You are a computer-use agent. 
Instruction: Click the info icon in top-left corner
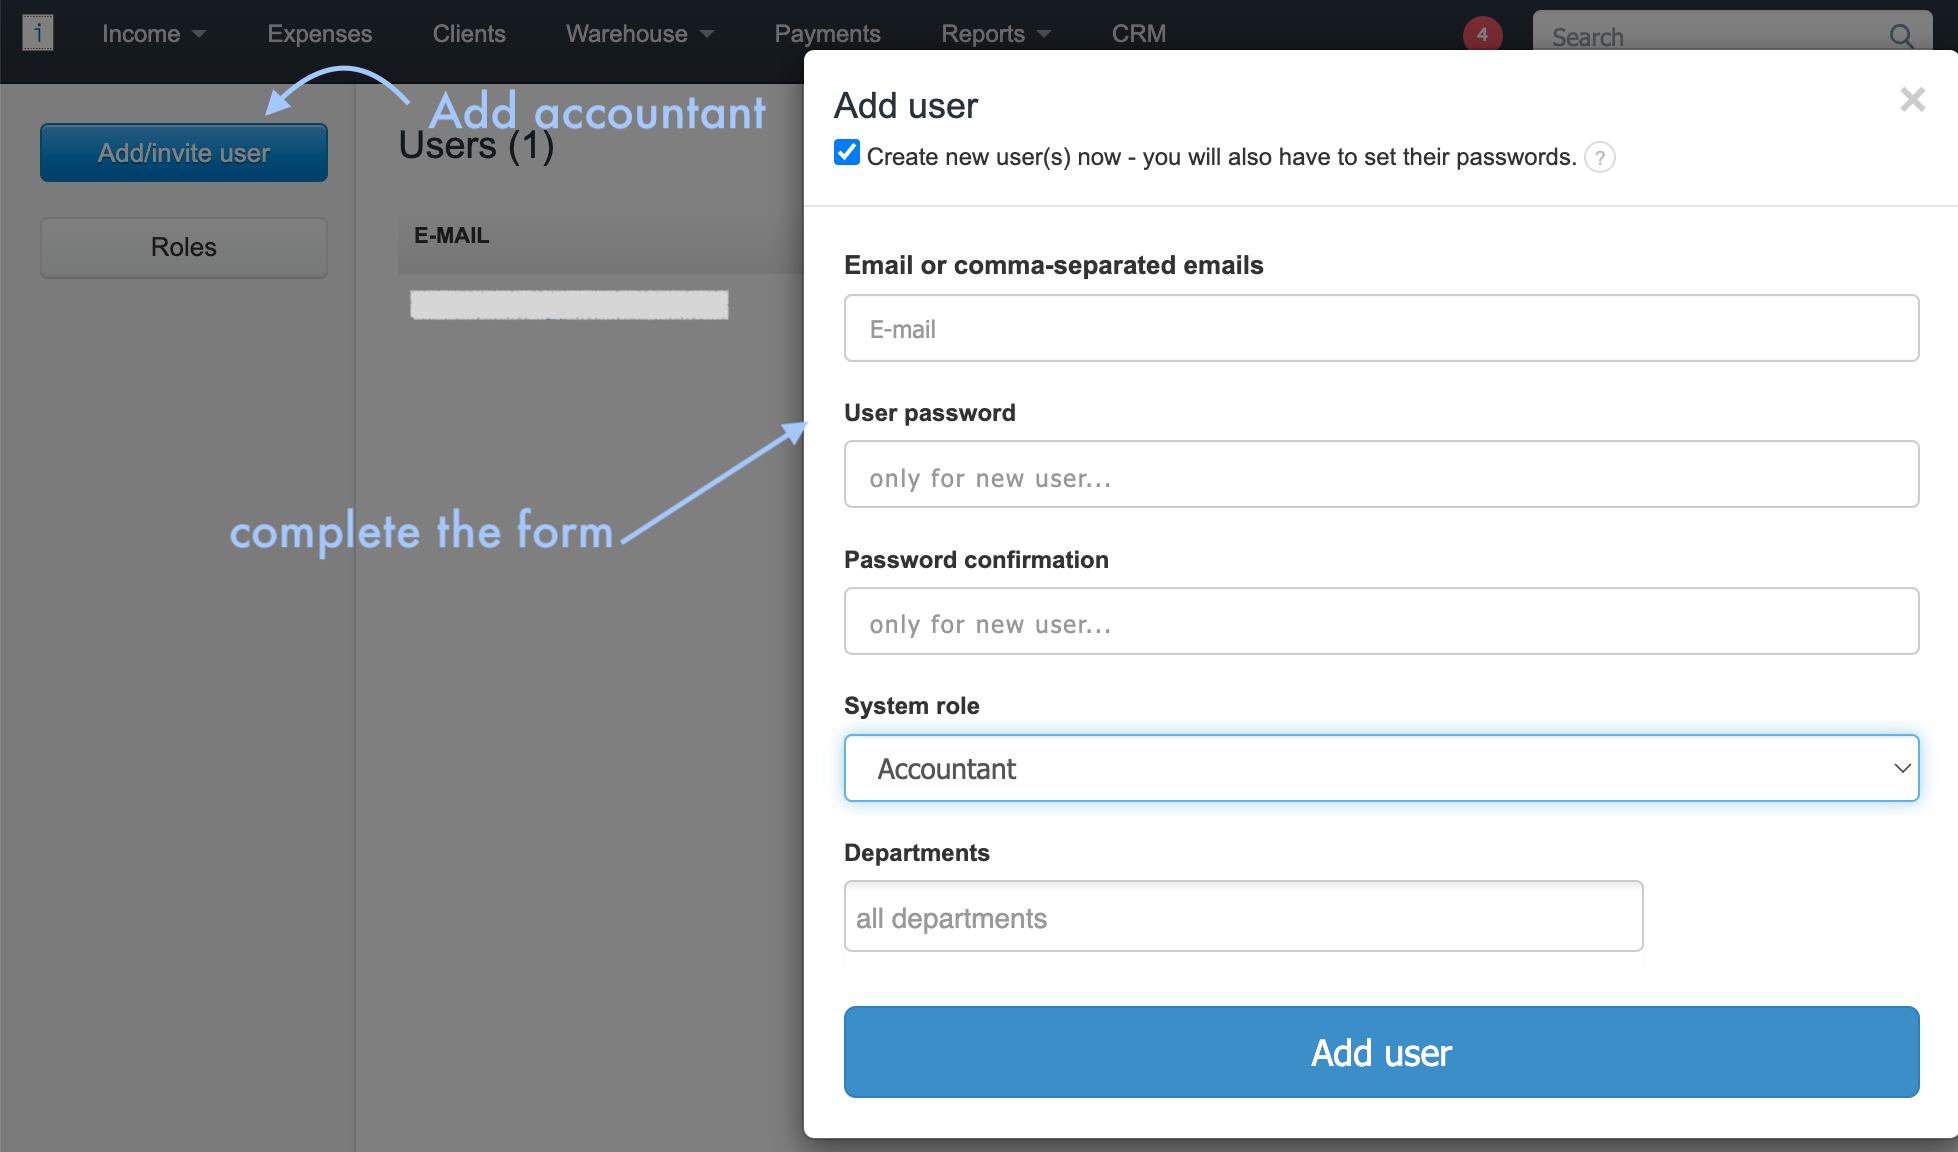click(38, 33)
